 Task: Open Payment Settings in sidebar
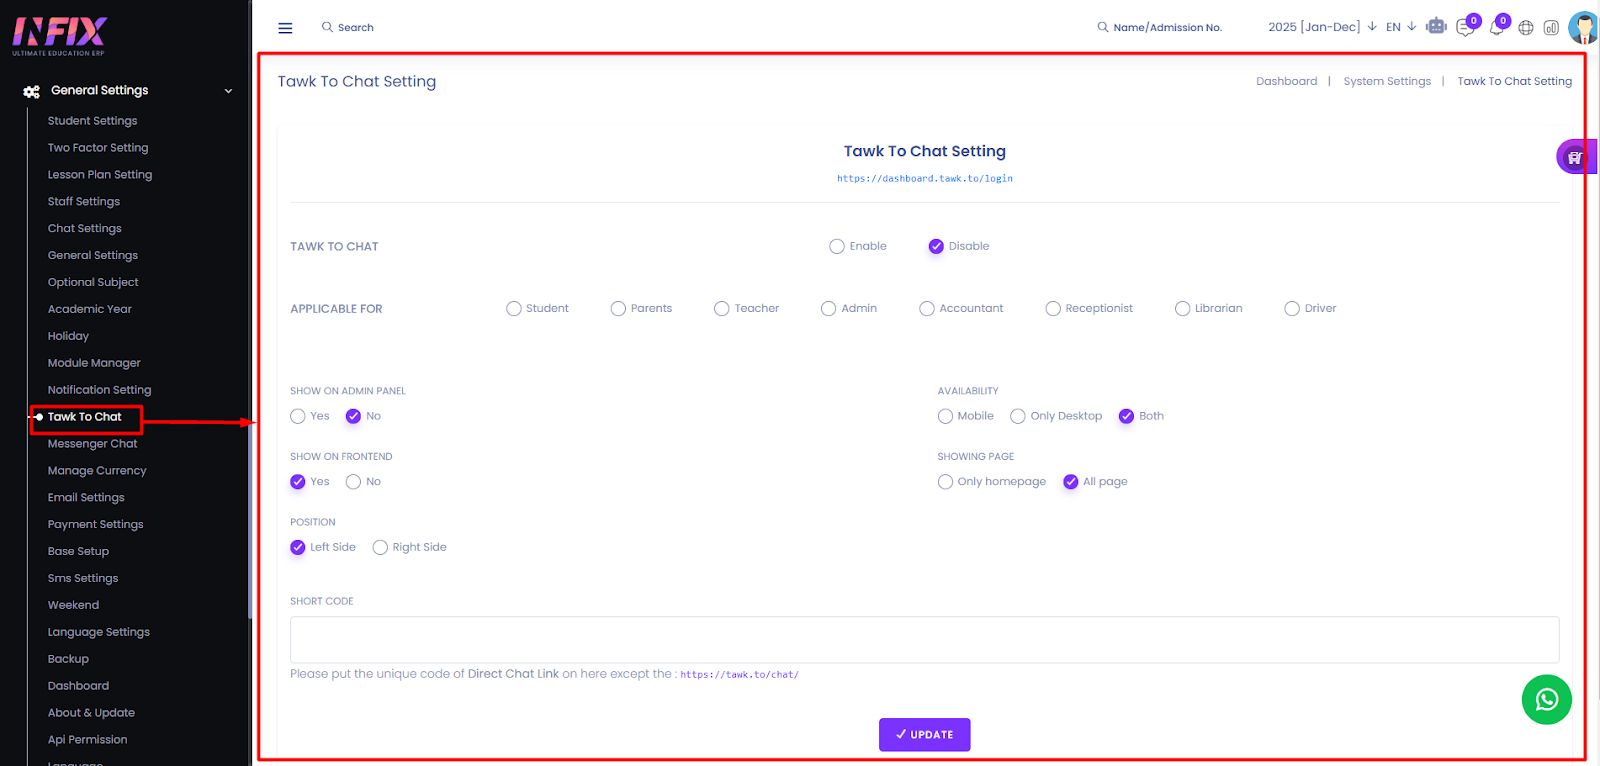click(96, 525)
